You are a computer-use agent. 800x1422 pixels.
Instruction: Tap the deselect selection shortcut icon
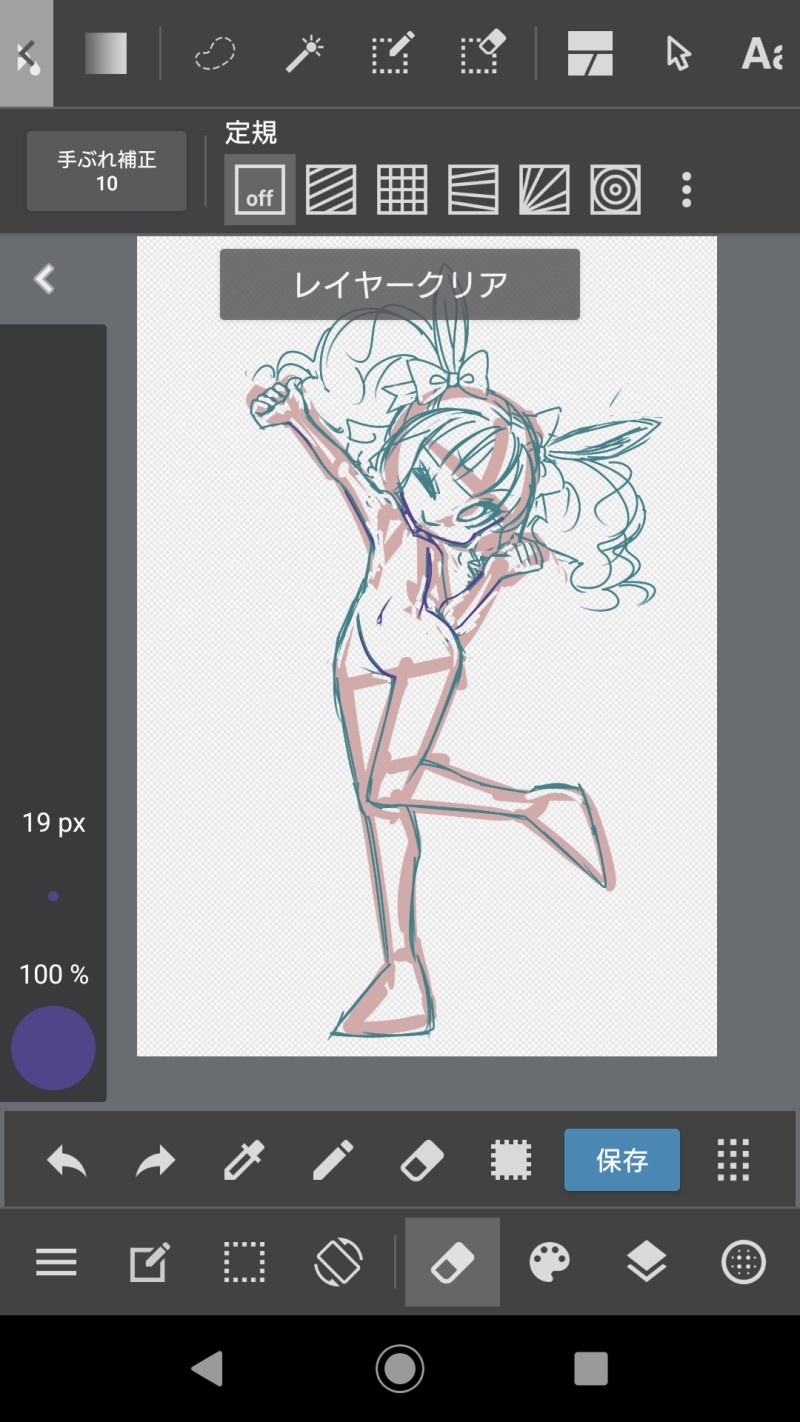tap(510, 1160)
